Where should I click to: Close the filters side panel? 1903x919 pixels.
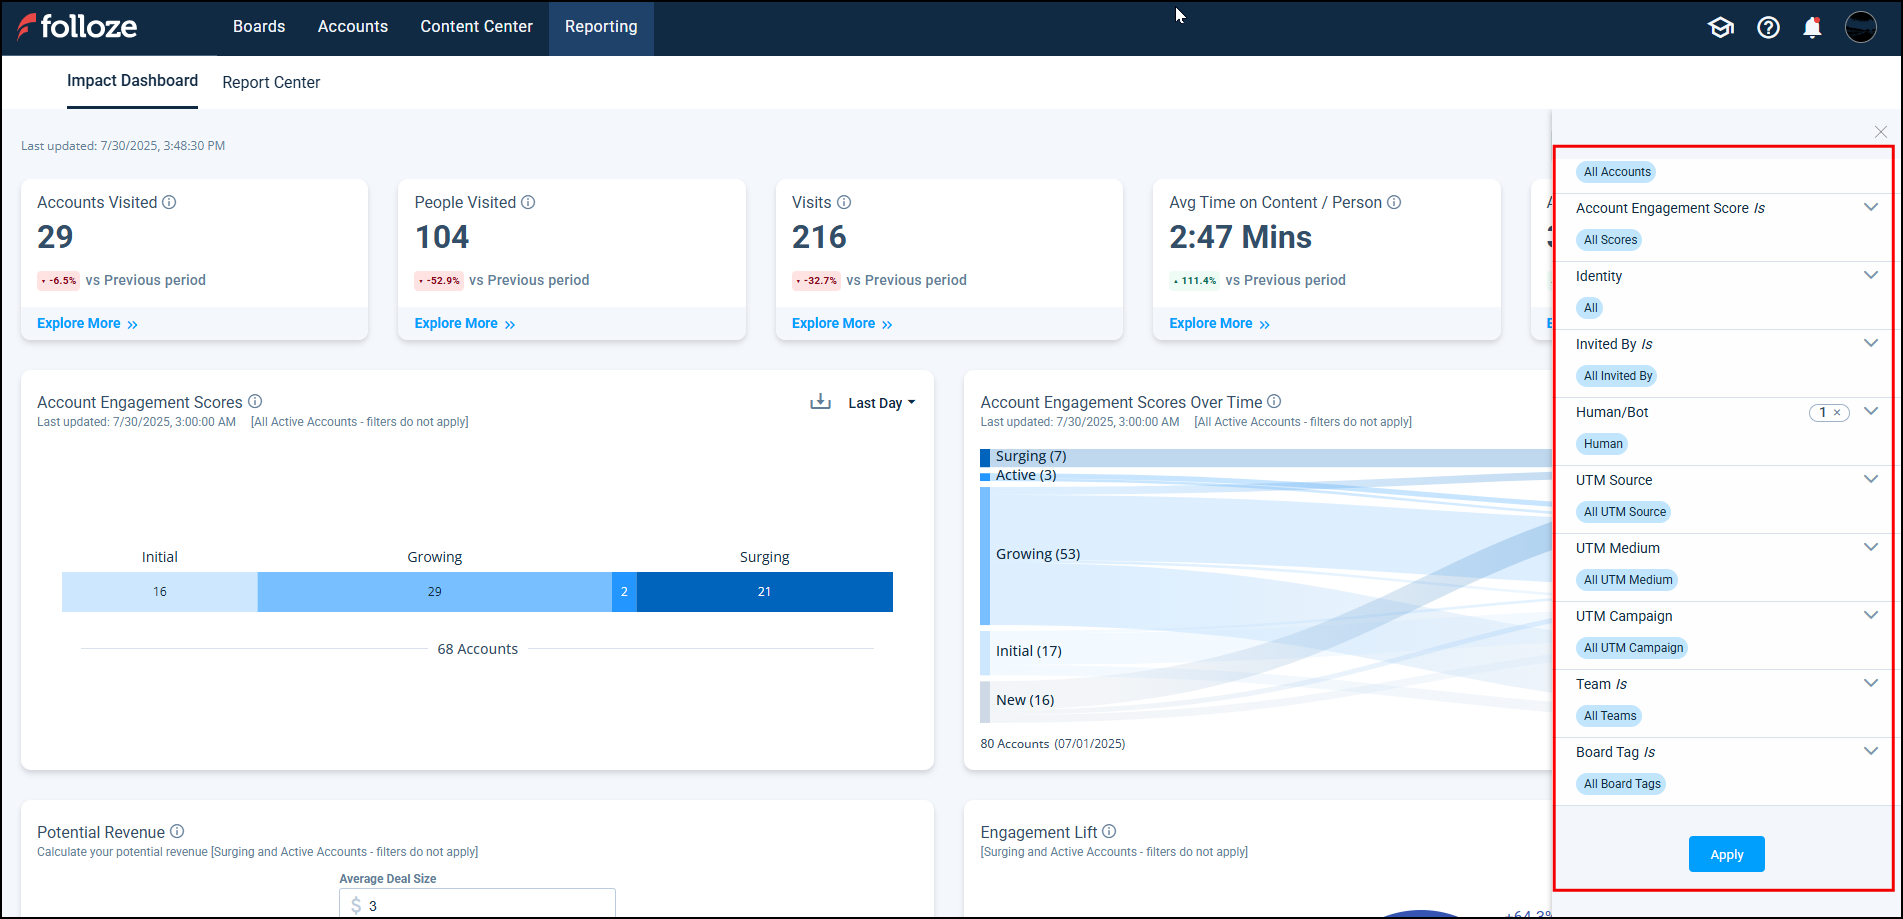coord(1880,132)
